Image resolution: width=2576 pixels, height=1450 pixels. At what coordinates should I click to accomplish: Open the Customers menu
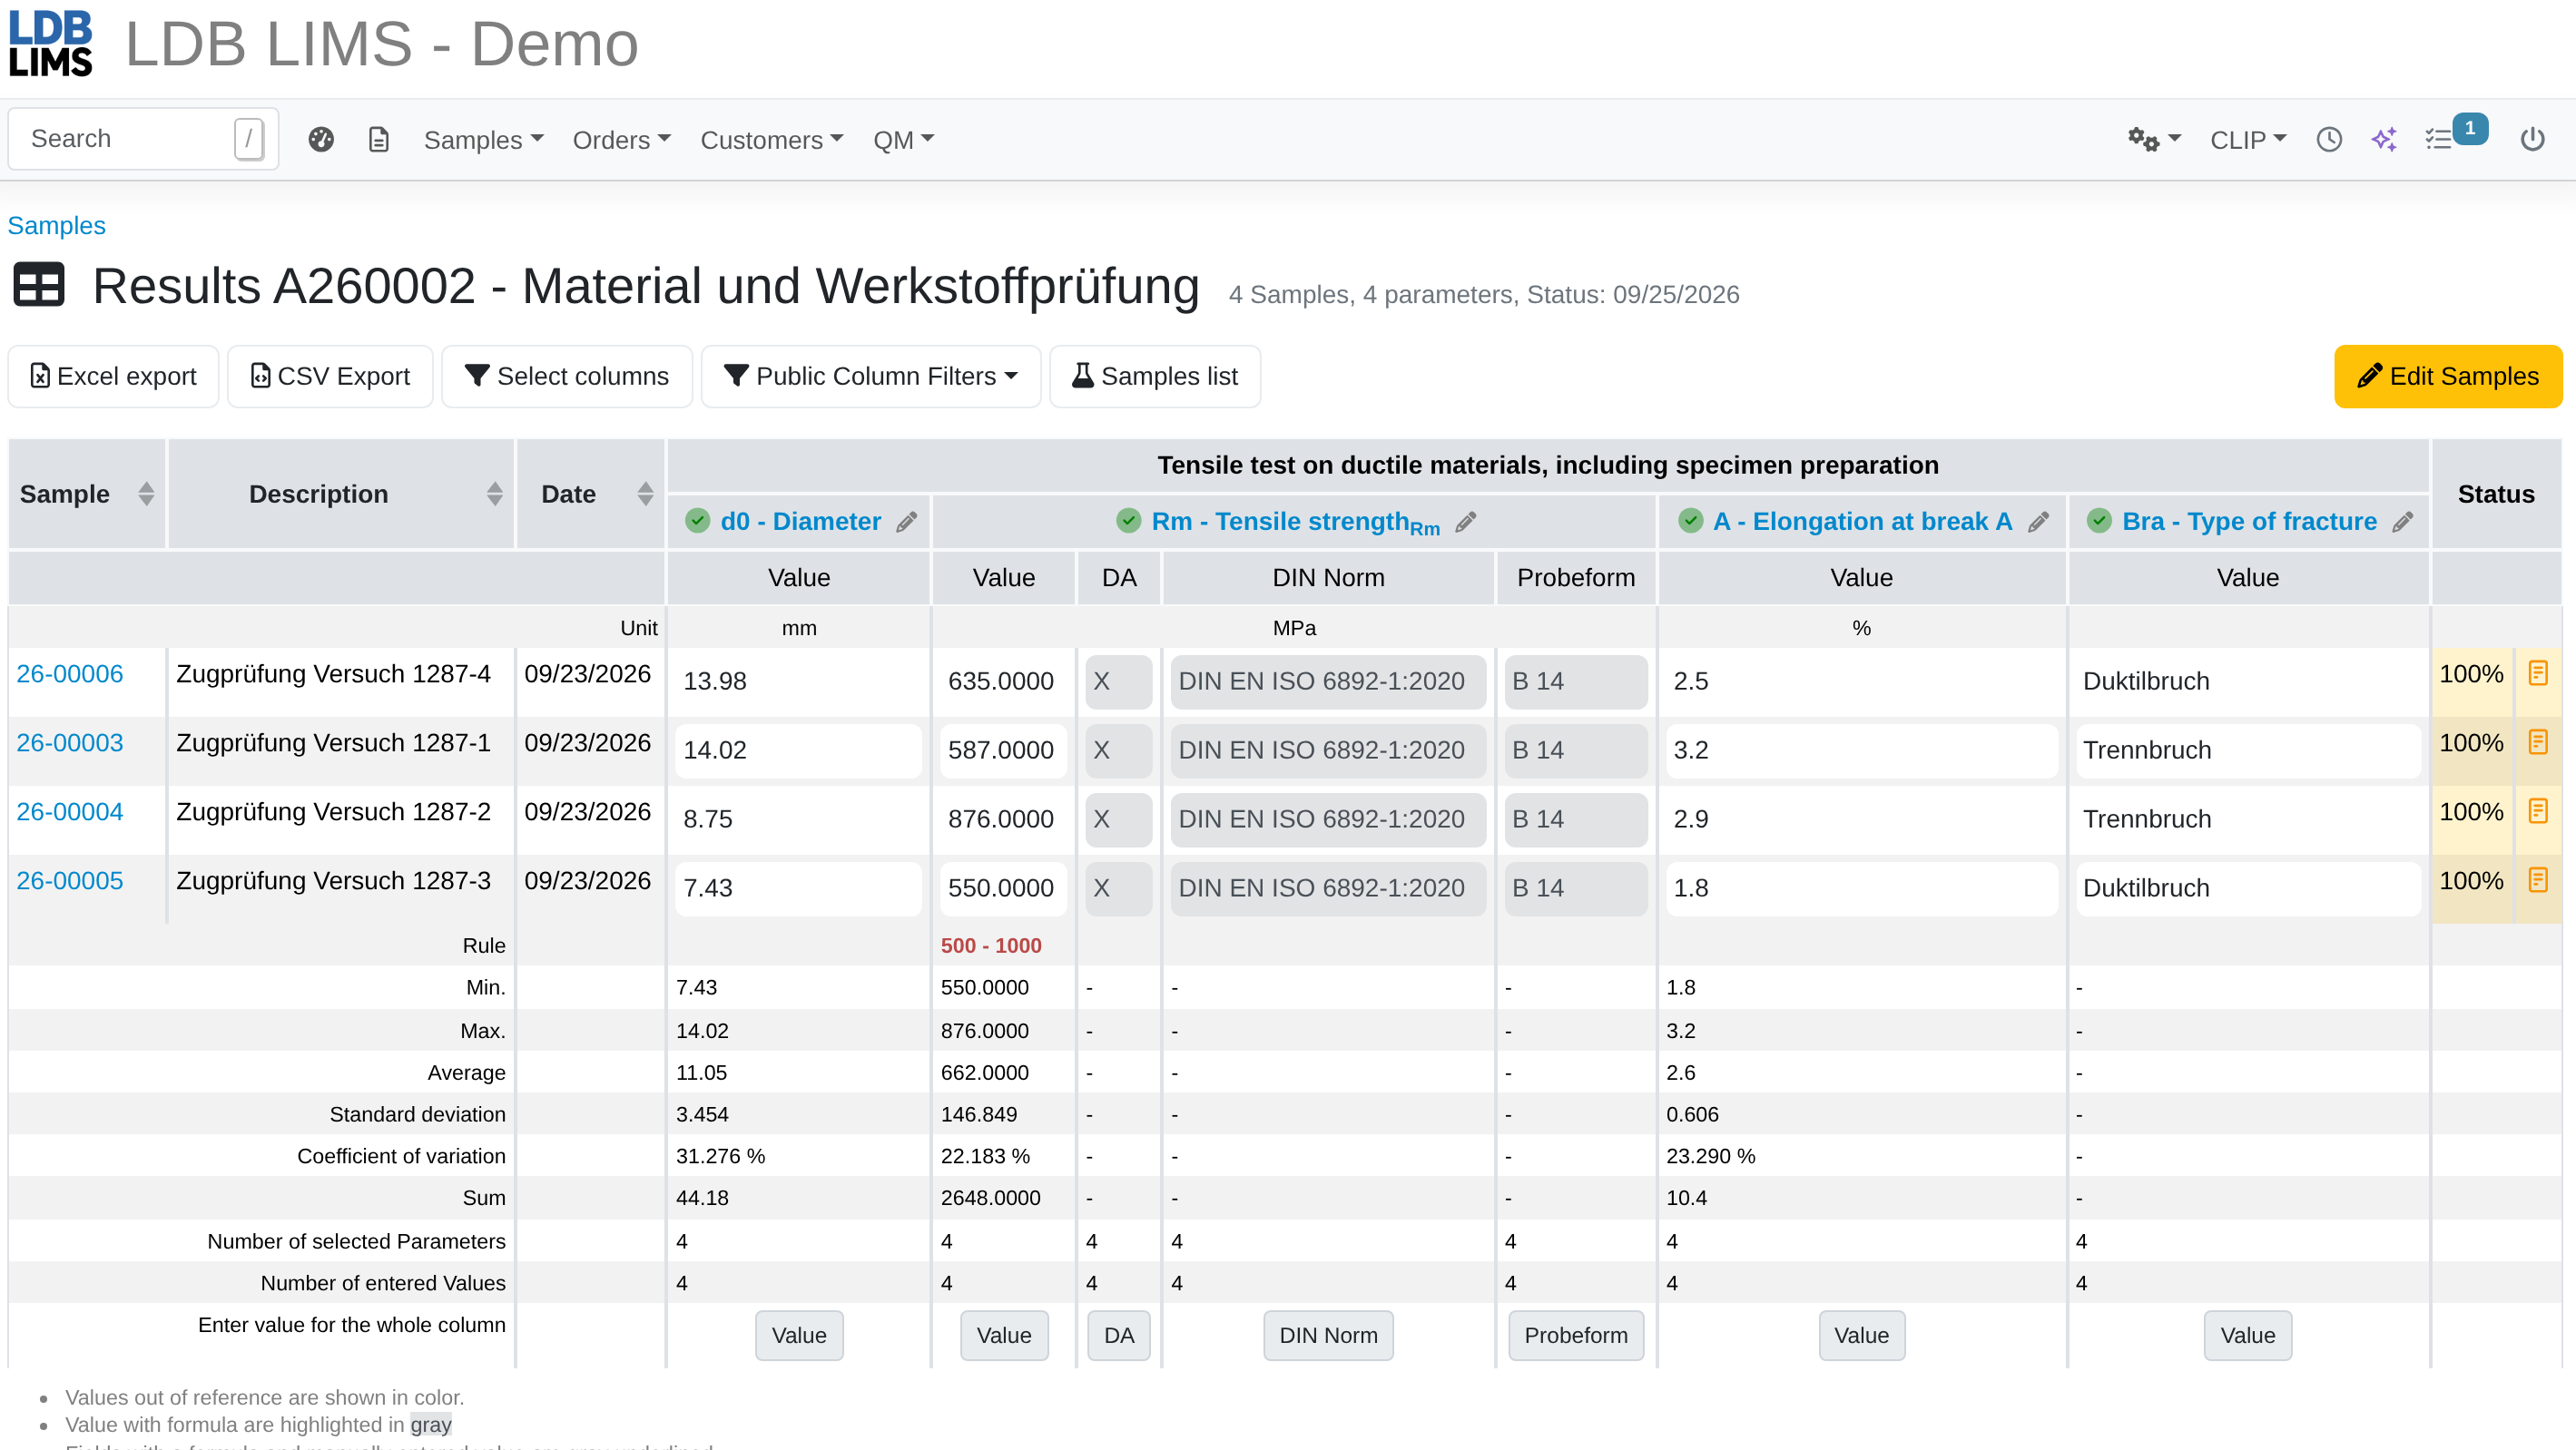coord(772,140)
